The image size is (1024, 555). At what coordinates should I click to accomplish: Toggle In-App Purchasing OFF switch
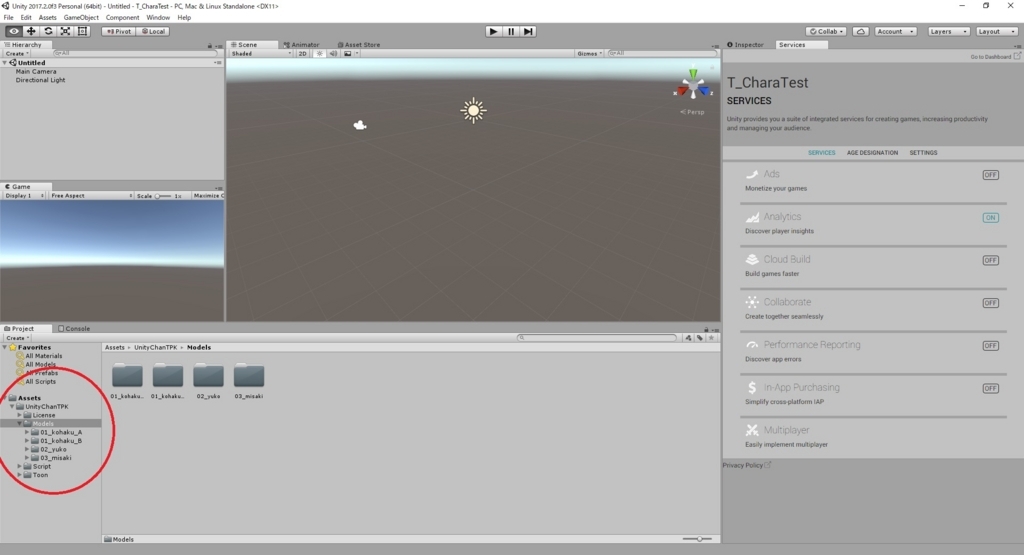coord(991,388)
